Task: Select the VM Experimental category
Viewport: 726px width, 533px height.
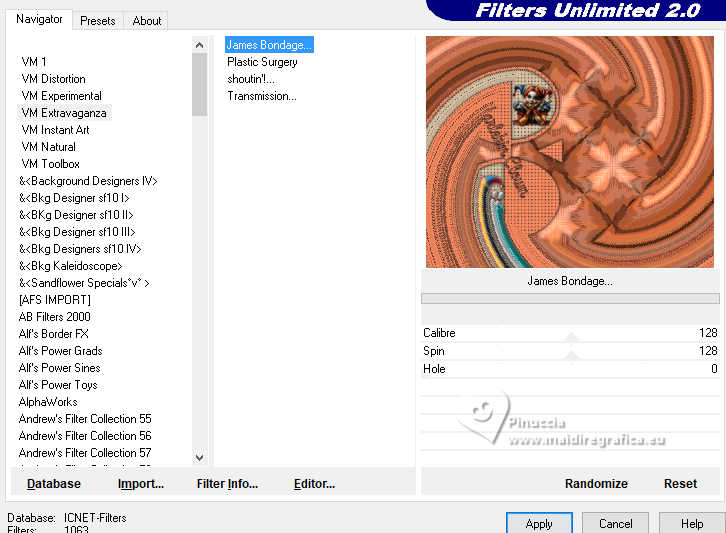Action: point(62,96)
